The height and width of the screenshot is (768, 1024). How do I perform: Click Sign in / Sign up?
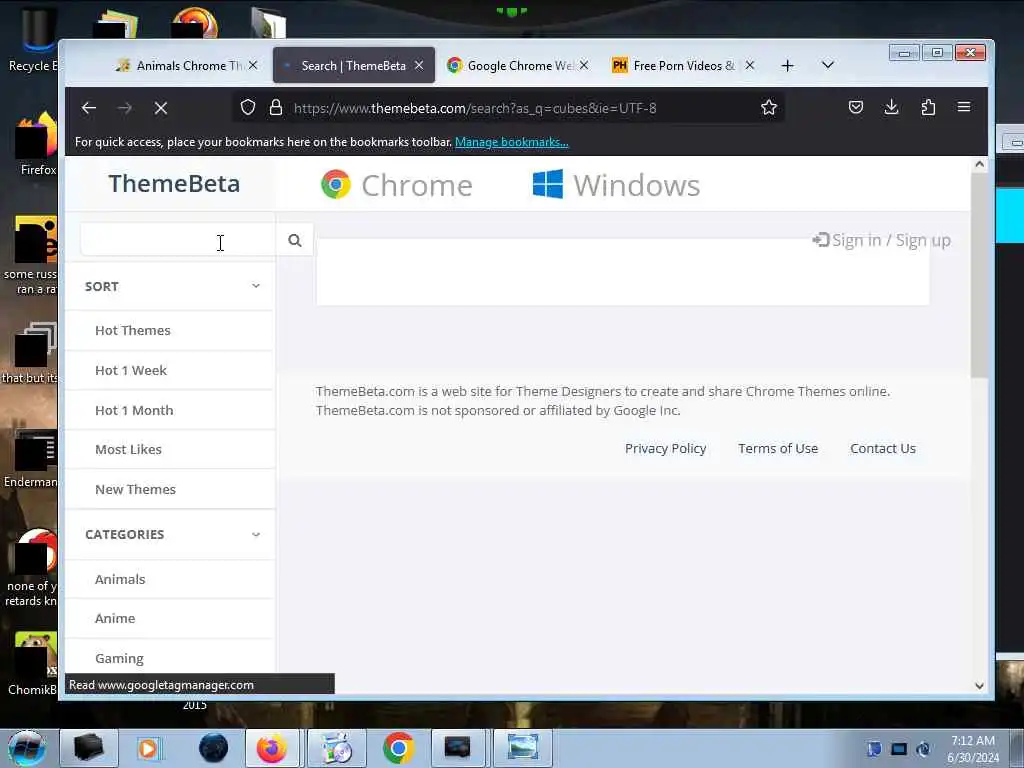point(882,240)
